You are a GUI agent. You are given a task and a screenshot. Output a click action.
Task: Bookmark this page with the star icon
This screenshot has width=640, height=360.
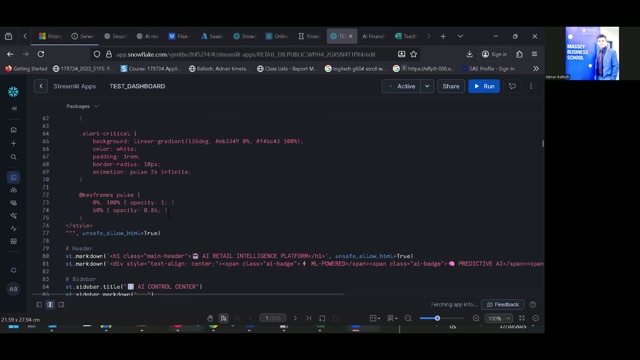click(x=413, y=54)
